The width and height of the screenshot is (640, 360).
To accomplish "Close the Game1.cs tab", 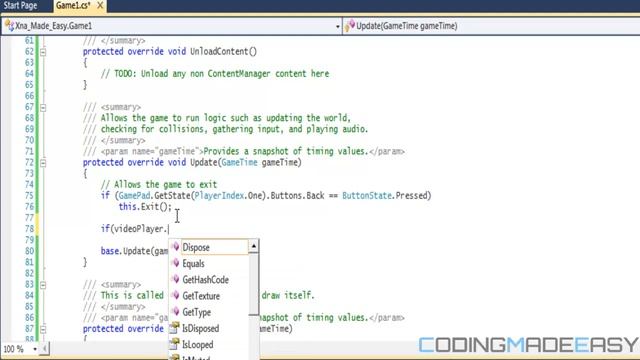I will coord(100,5).
